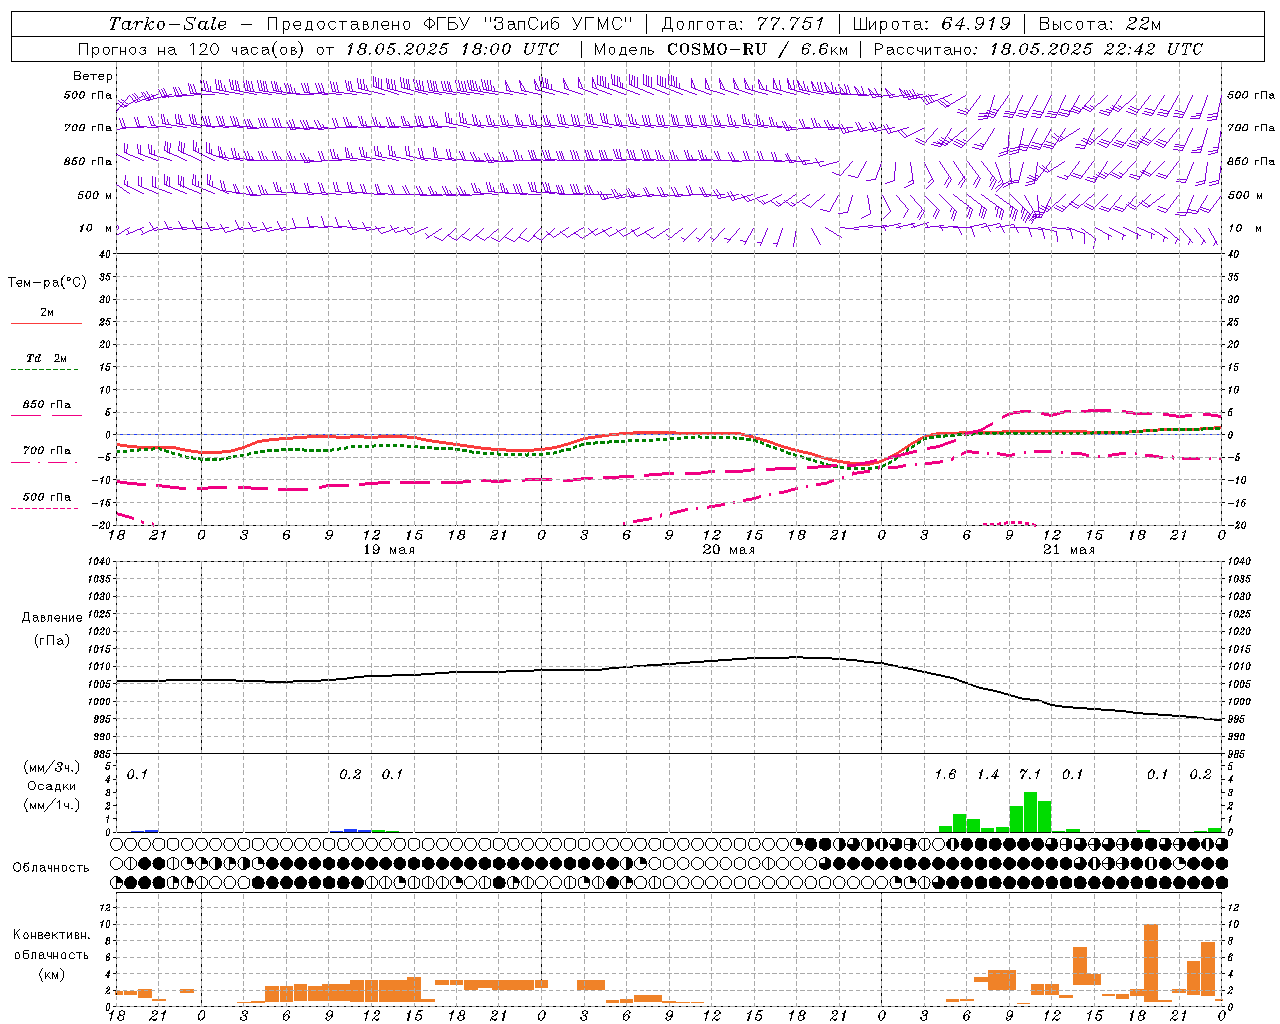
Task: Click the "(мм/1ч.)" precipitation unit label
Action: click(52, 805)
